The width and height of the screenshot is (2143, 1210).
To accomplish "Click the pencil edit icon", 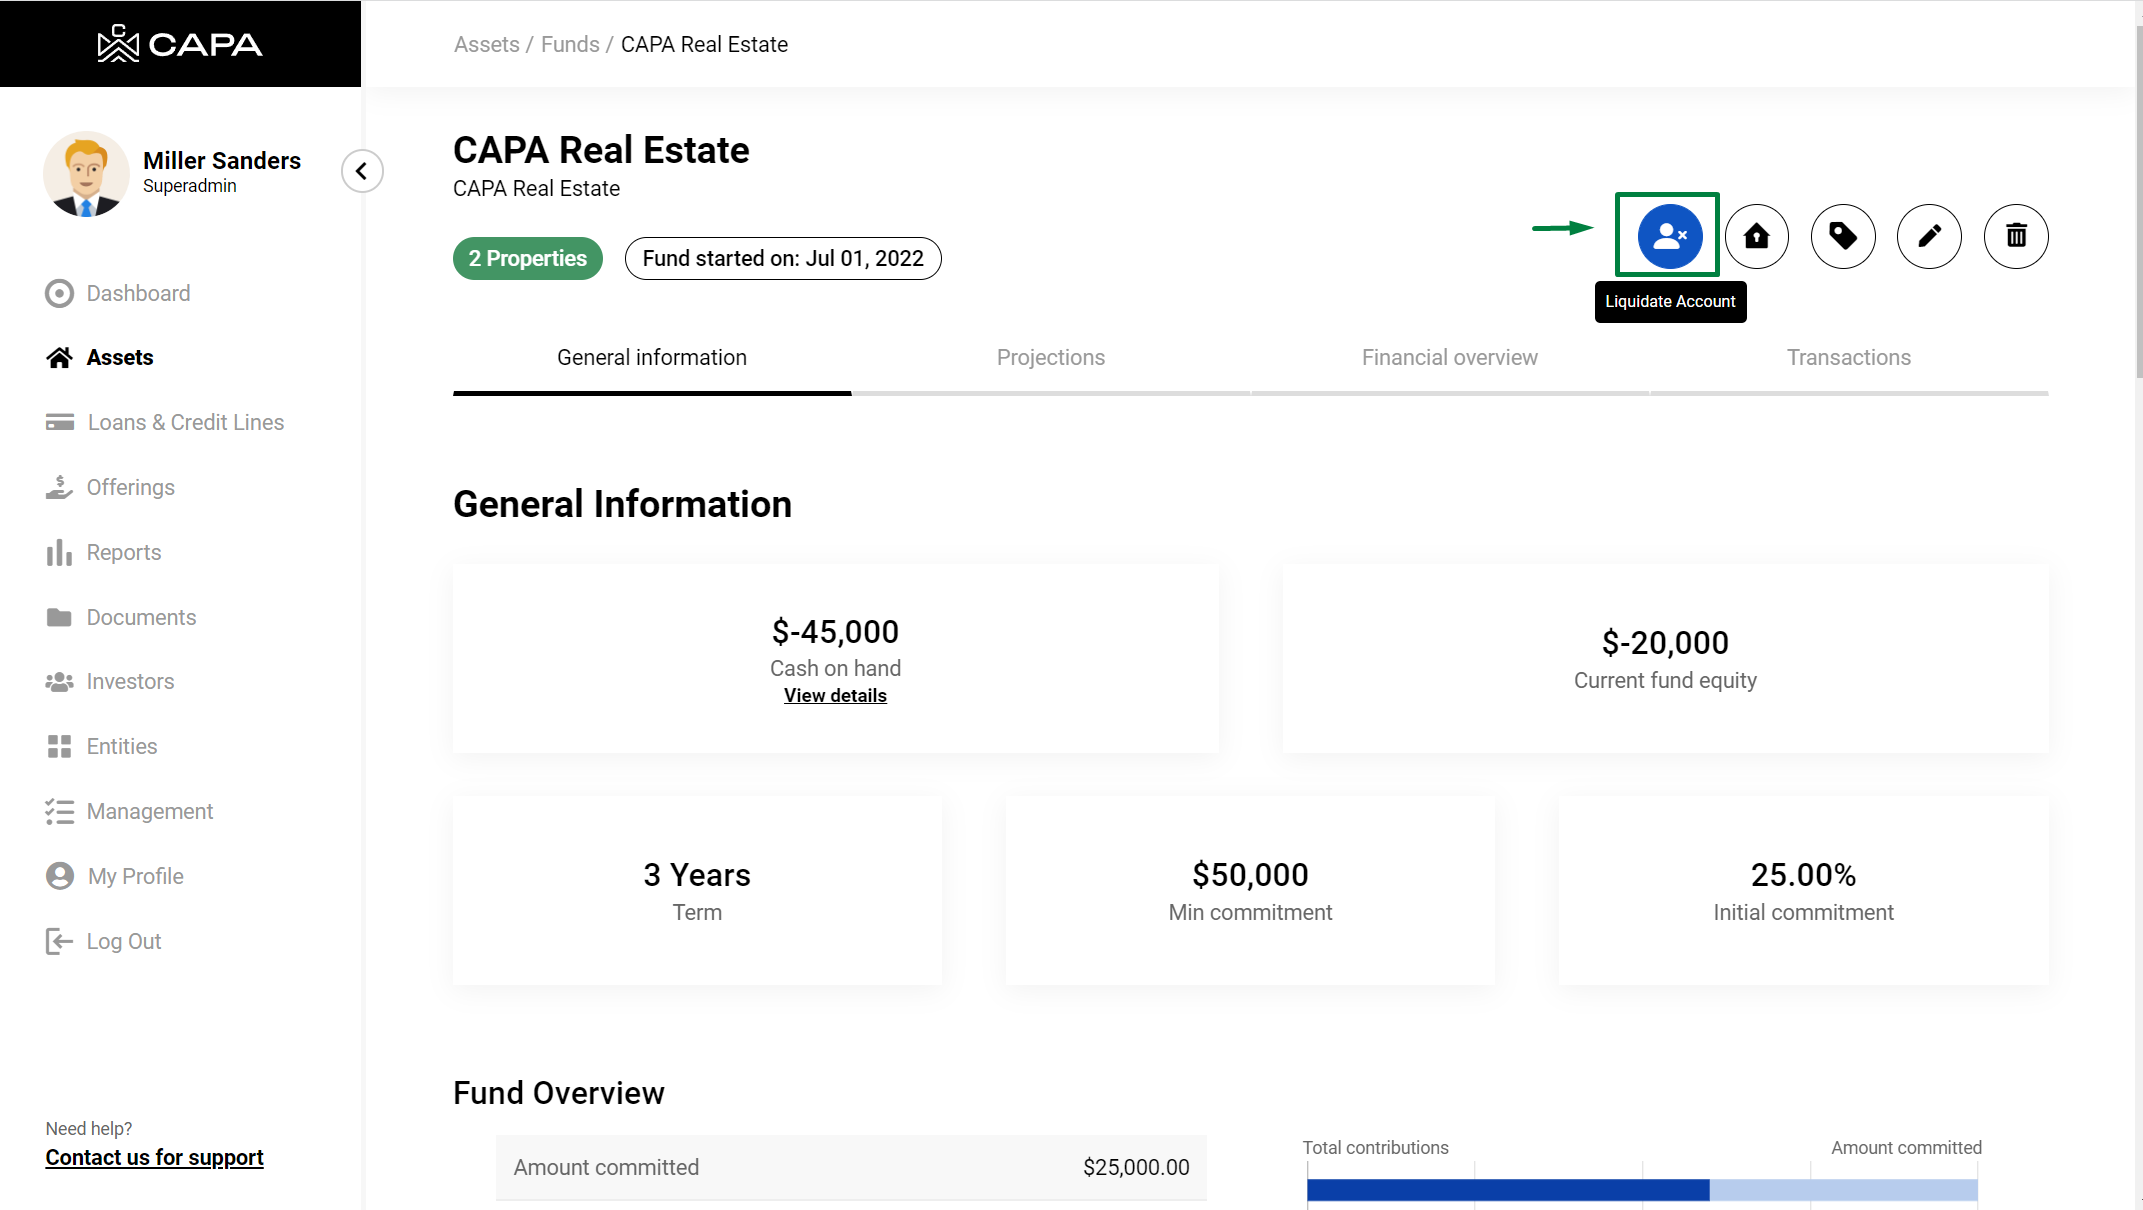I will (1929, 236).
